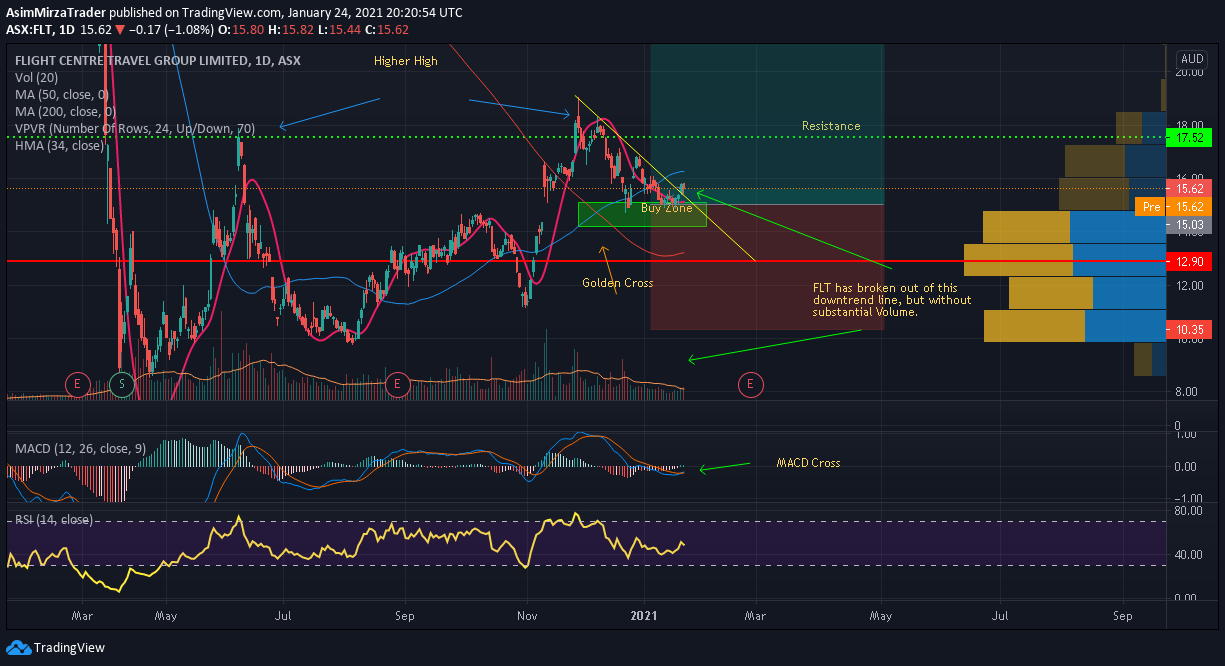Select the VPVR indicator legend

tap(135, 129)
